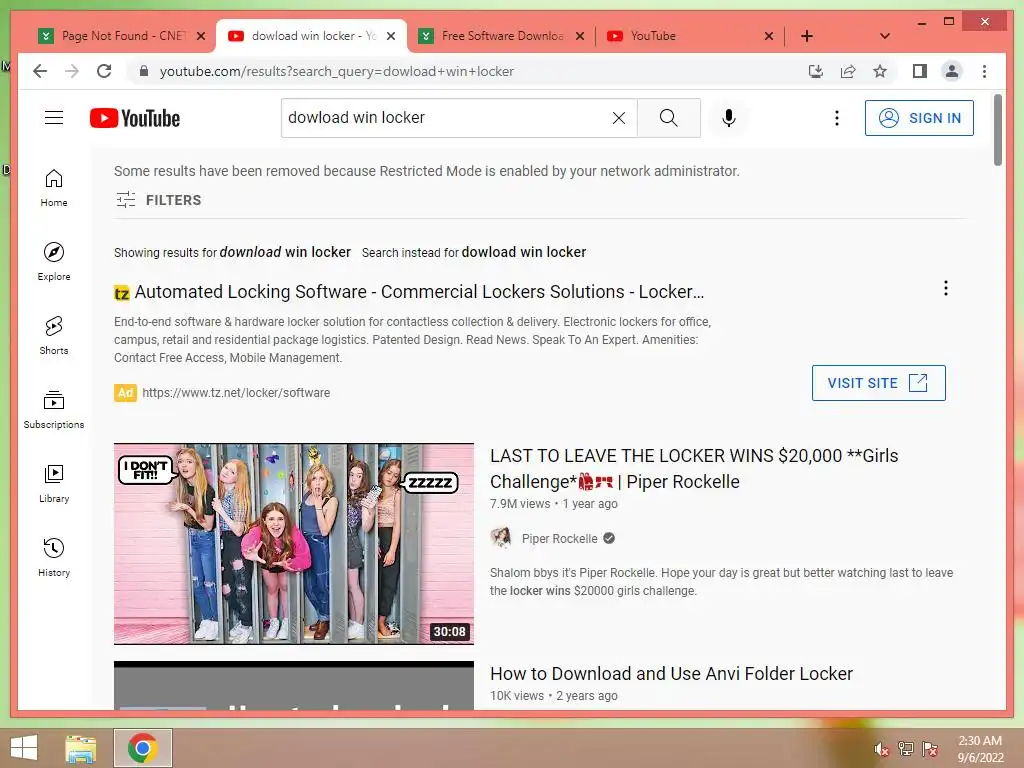Open Shorts in sidebar
The height and width of the screenshot is (768, 1024).
click(x=54, y=335)
